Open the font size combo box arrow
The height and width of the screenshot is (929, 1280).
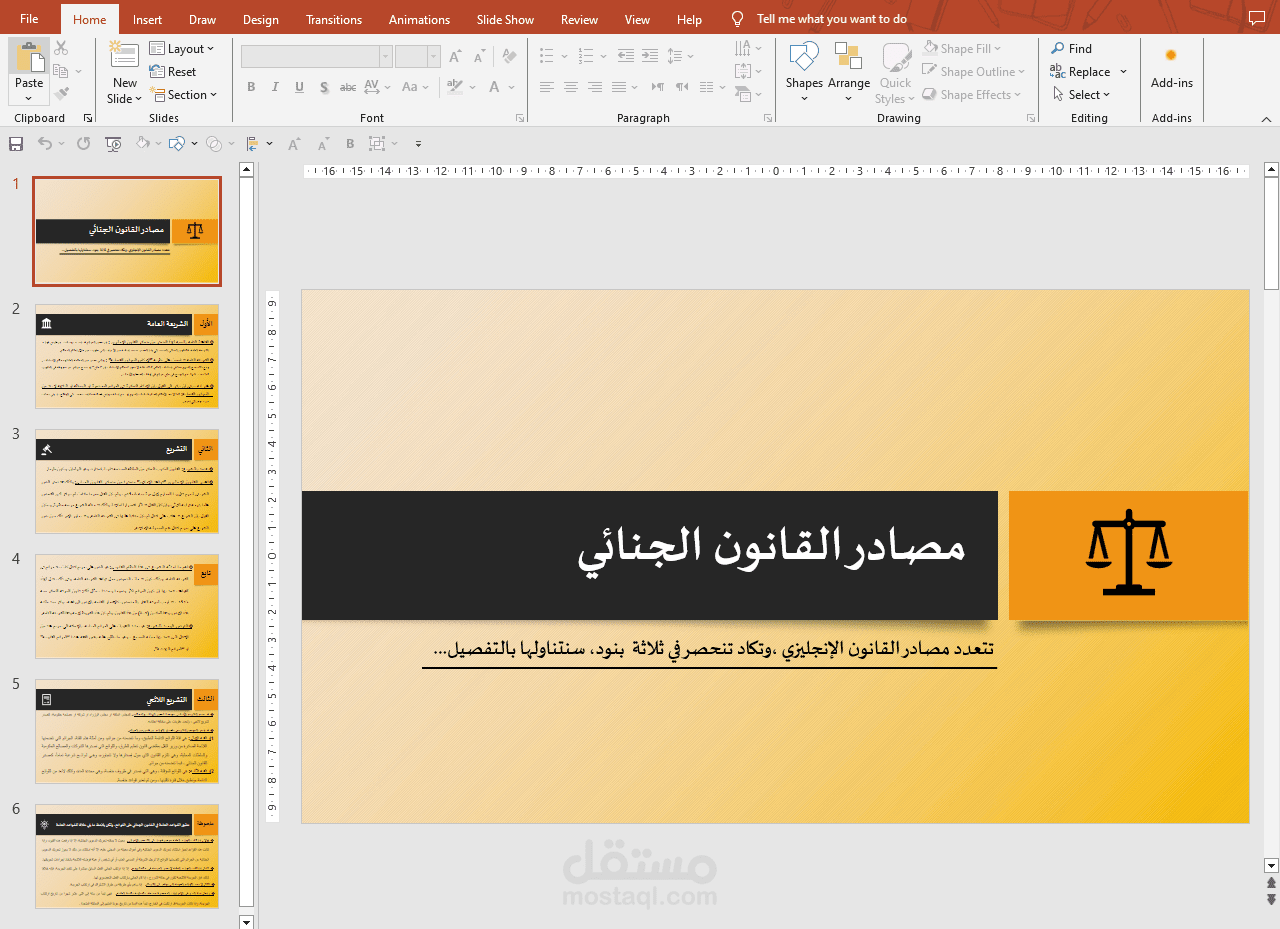tap(434, 57)
